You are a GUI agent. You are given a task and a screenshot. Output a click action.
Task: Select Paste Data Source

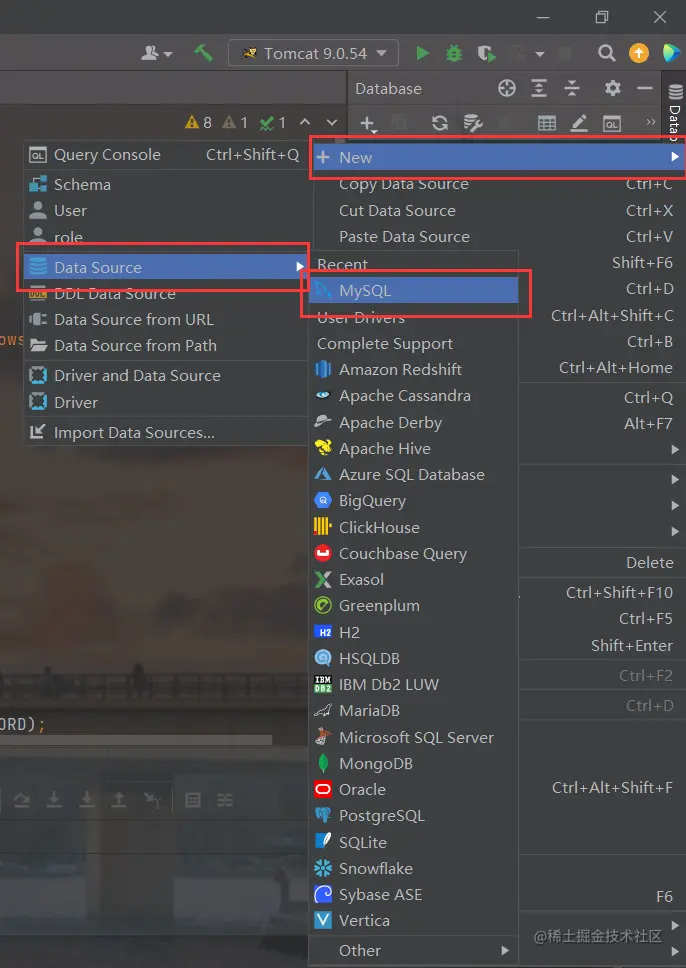coord(498,237)
